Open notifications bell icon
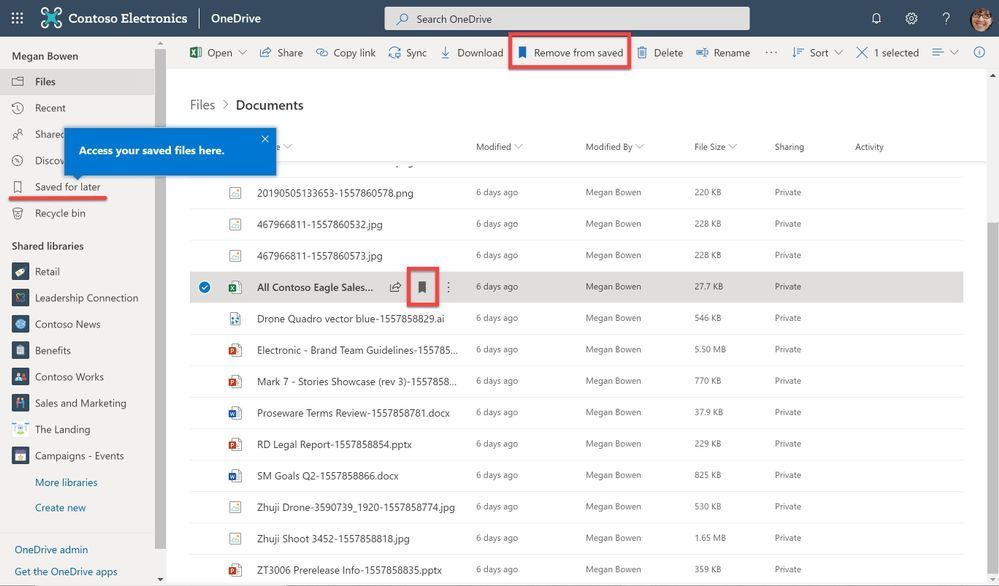 pyautogui.click(x=876, y=18)
